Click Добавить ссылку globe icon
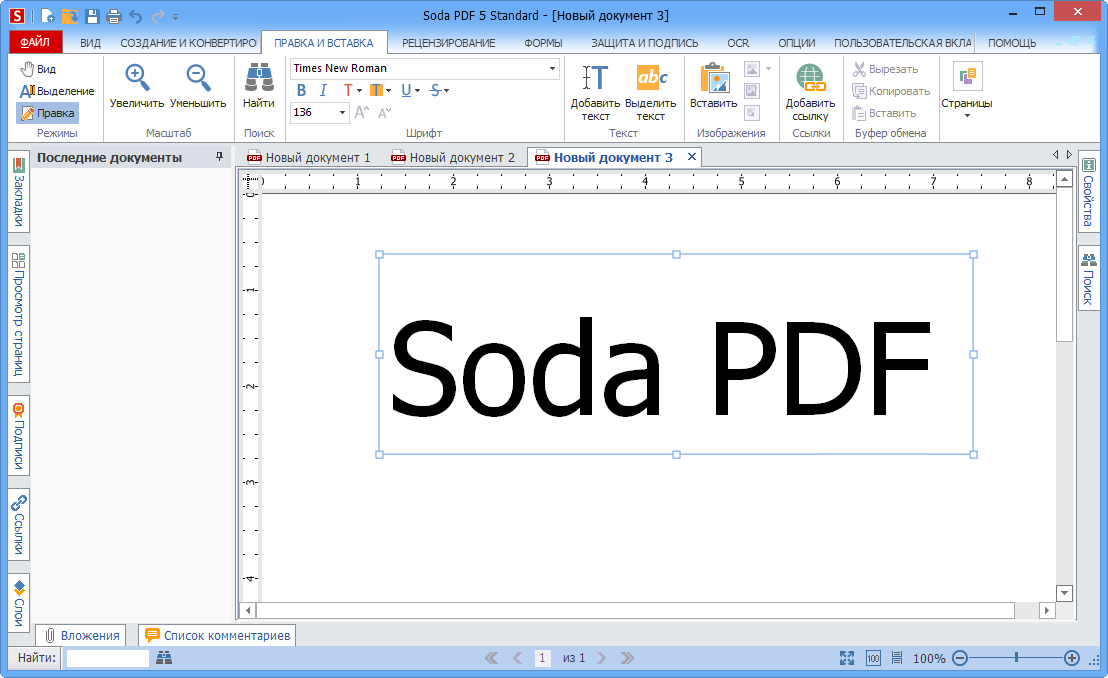1108x678 pixels. pyautogui.click(x=810, y=93)
